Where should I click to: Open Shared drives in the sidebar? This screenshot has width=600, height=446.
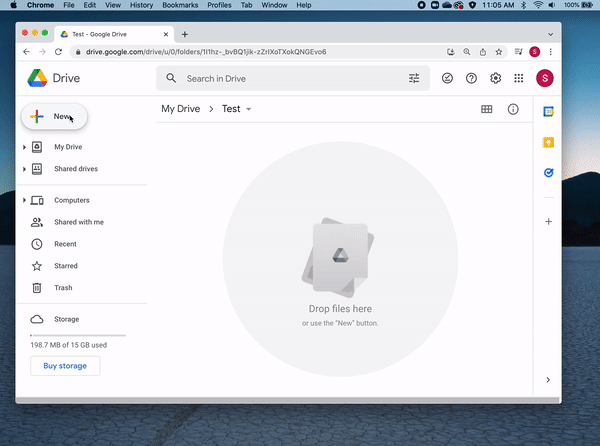[x=76, y=169]
